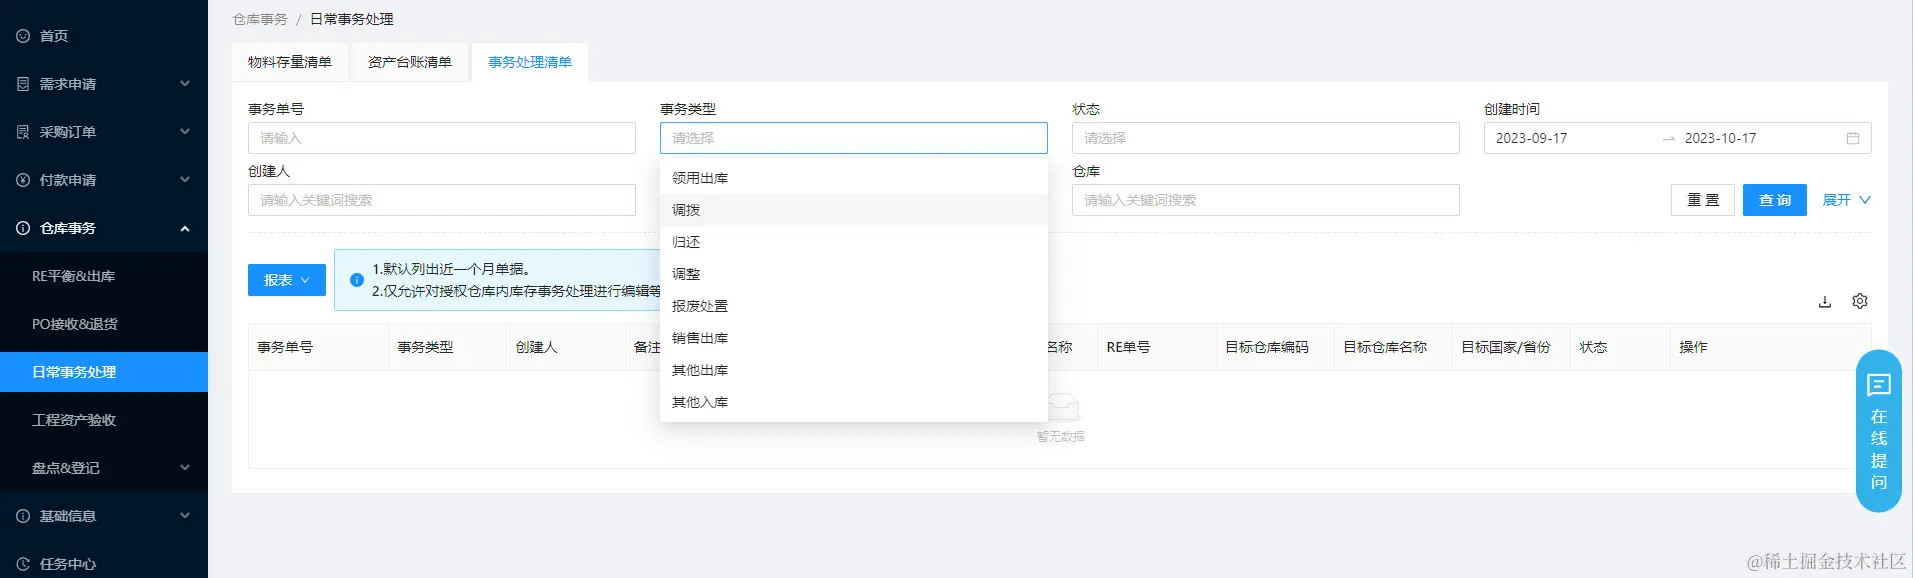Open the 报表 dropdown button
The image size is (1913, 578).
[x=287, y=280]
